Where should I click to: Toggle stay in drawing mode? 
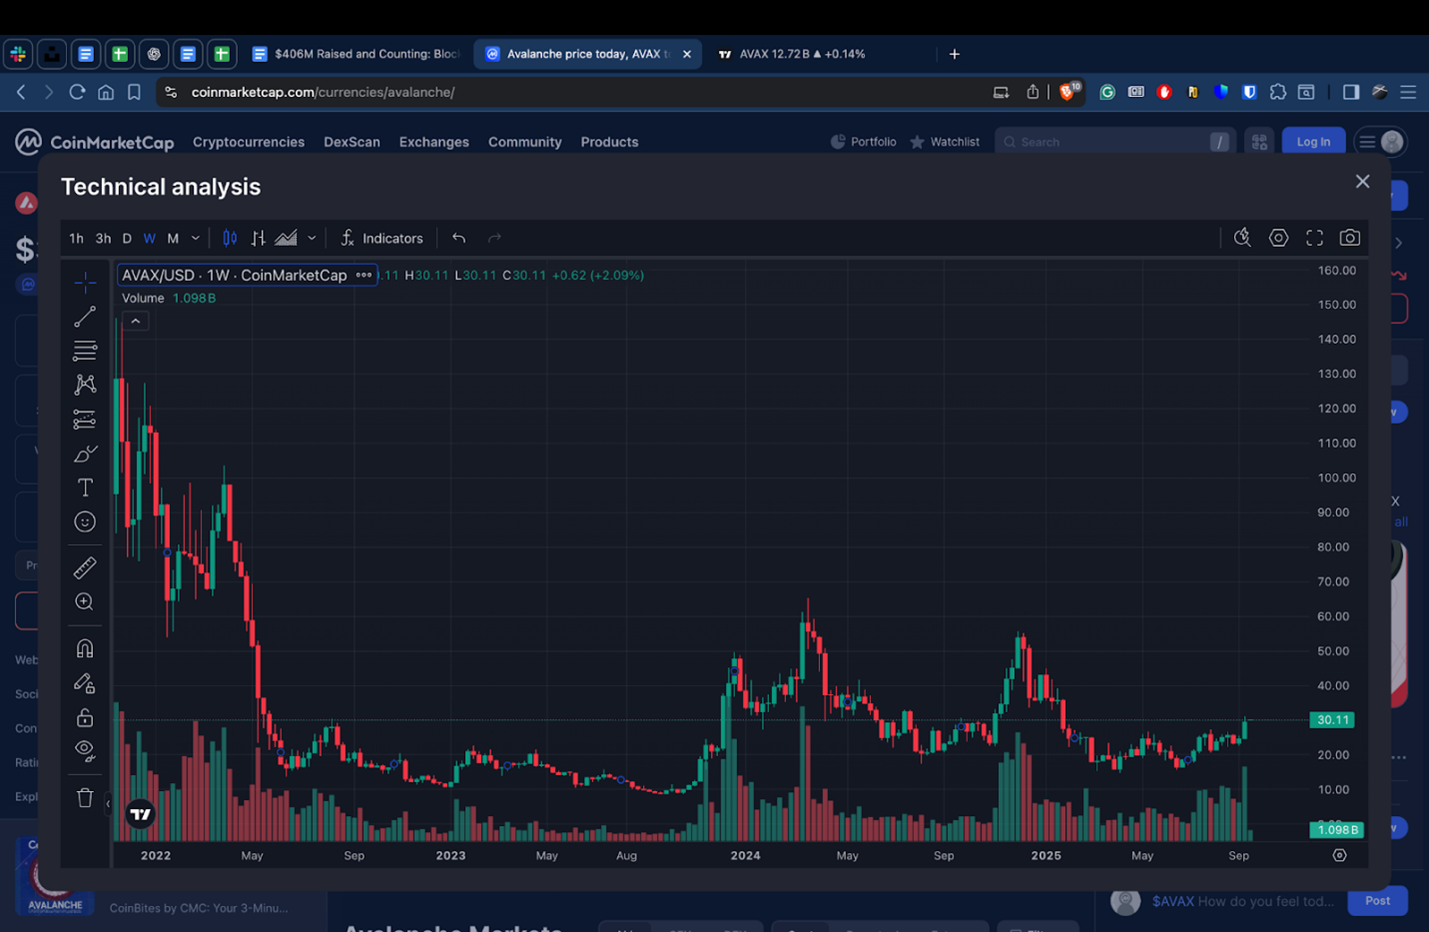tap(85, 684)
